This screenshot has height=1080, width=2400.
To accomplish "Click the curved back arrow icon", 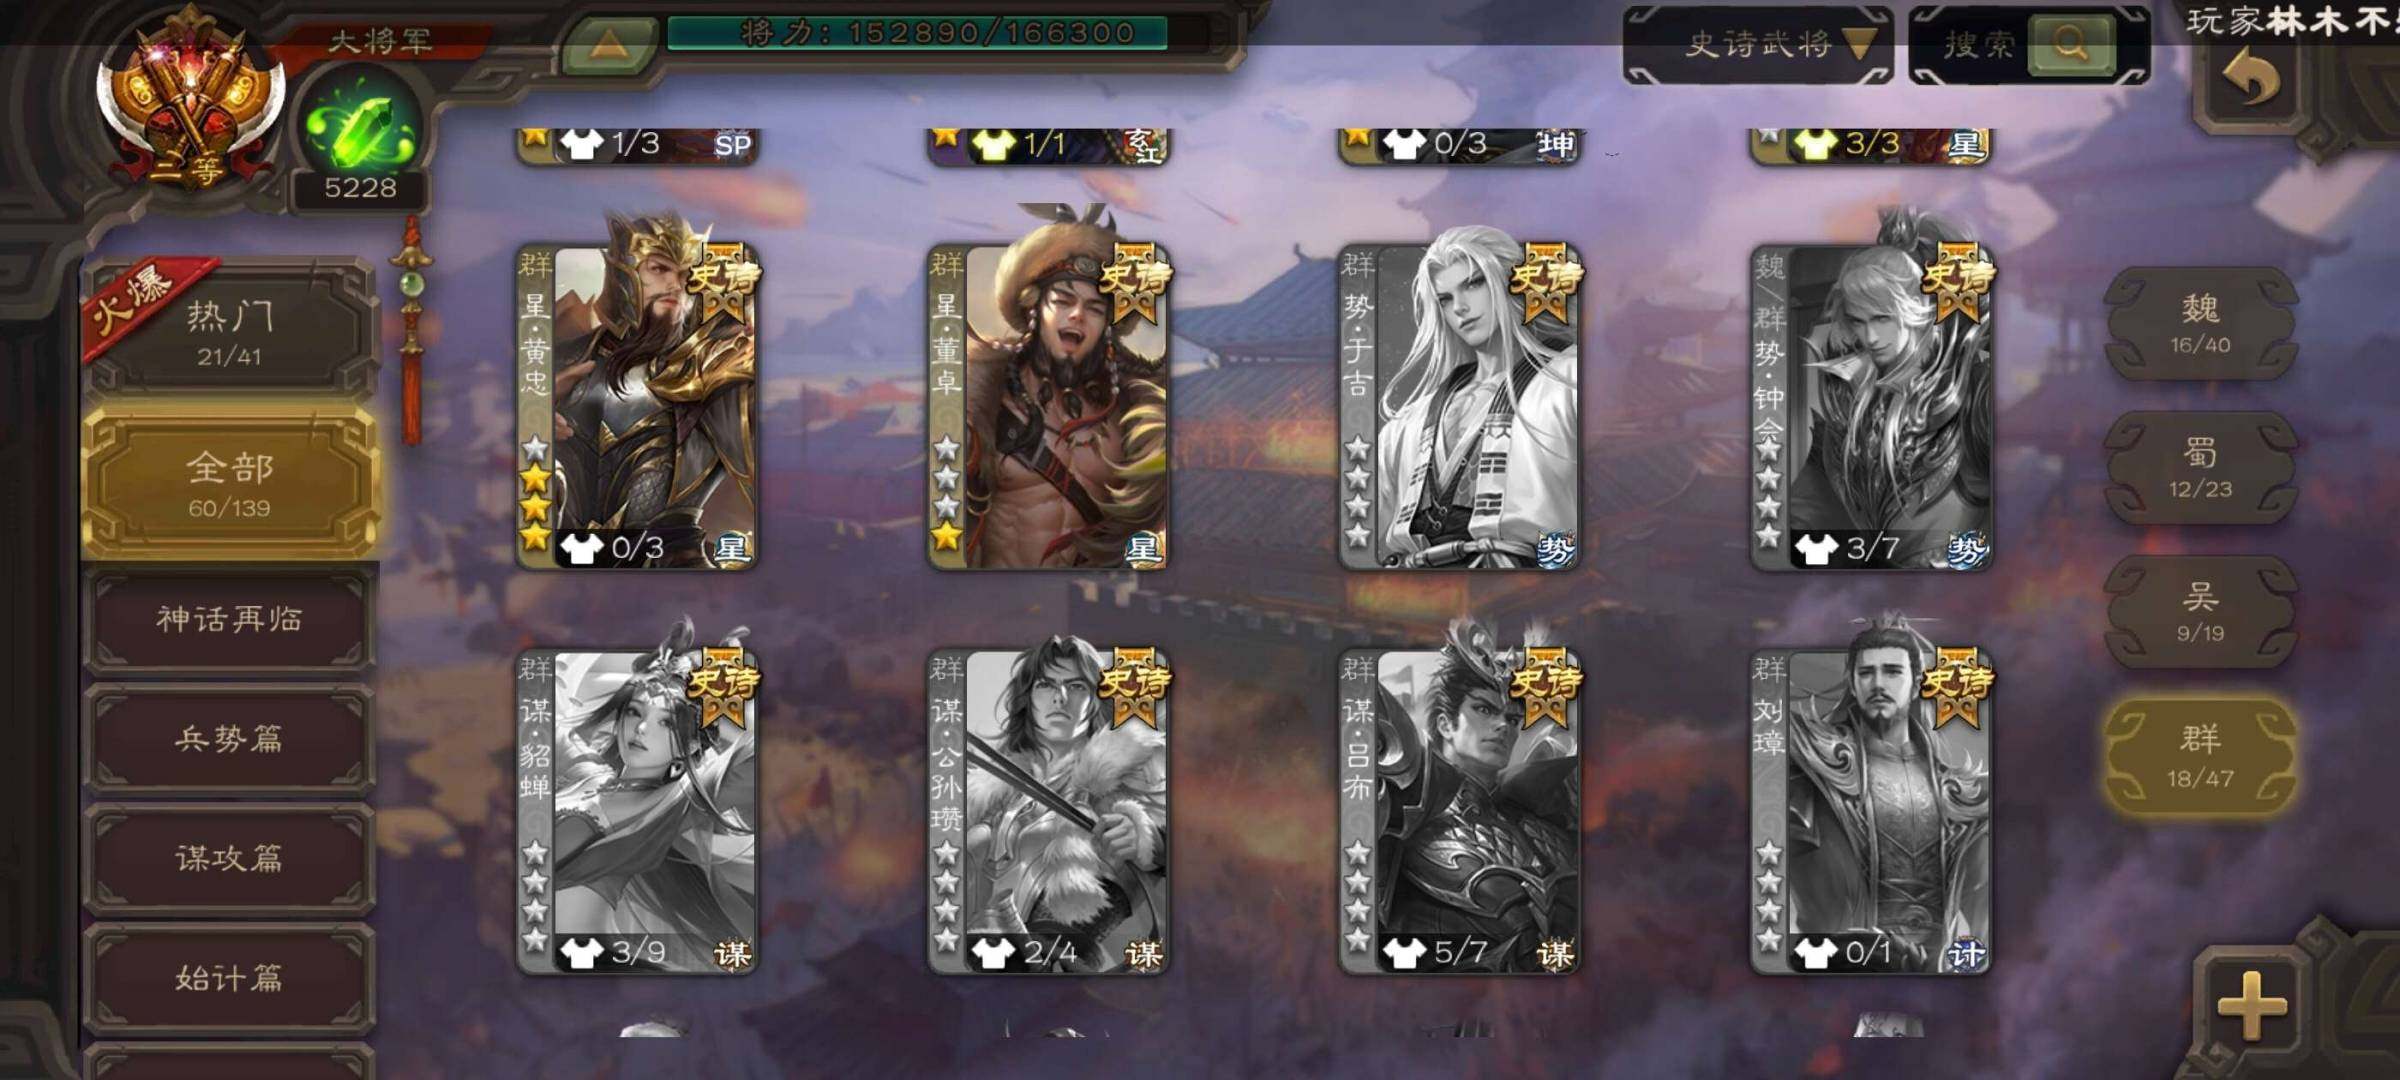I will pyautogui.click(x=2250, y=78).
